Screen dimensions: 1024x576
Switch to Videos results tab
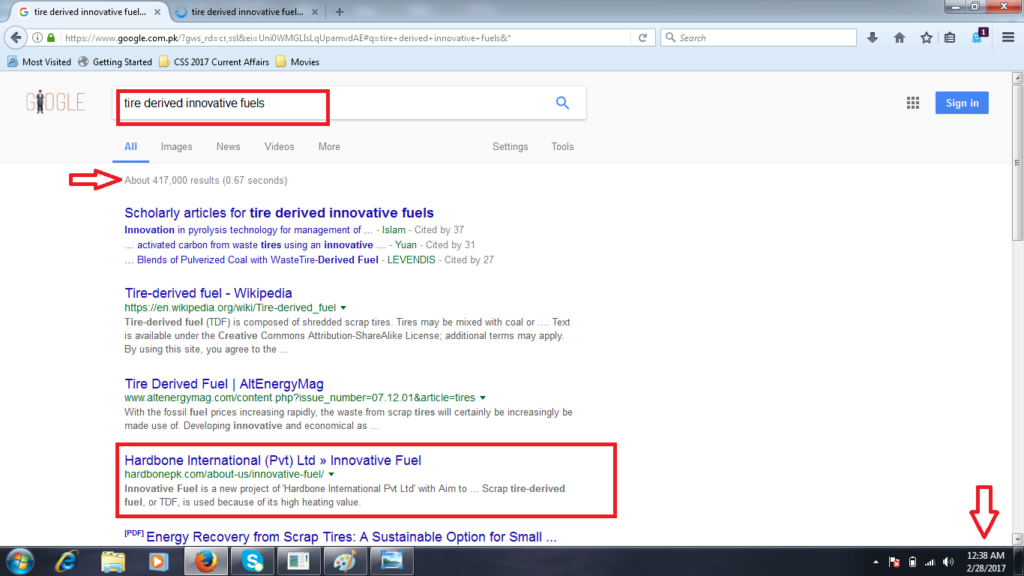click(x=279, y=146)
